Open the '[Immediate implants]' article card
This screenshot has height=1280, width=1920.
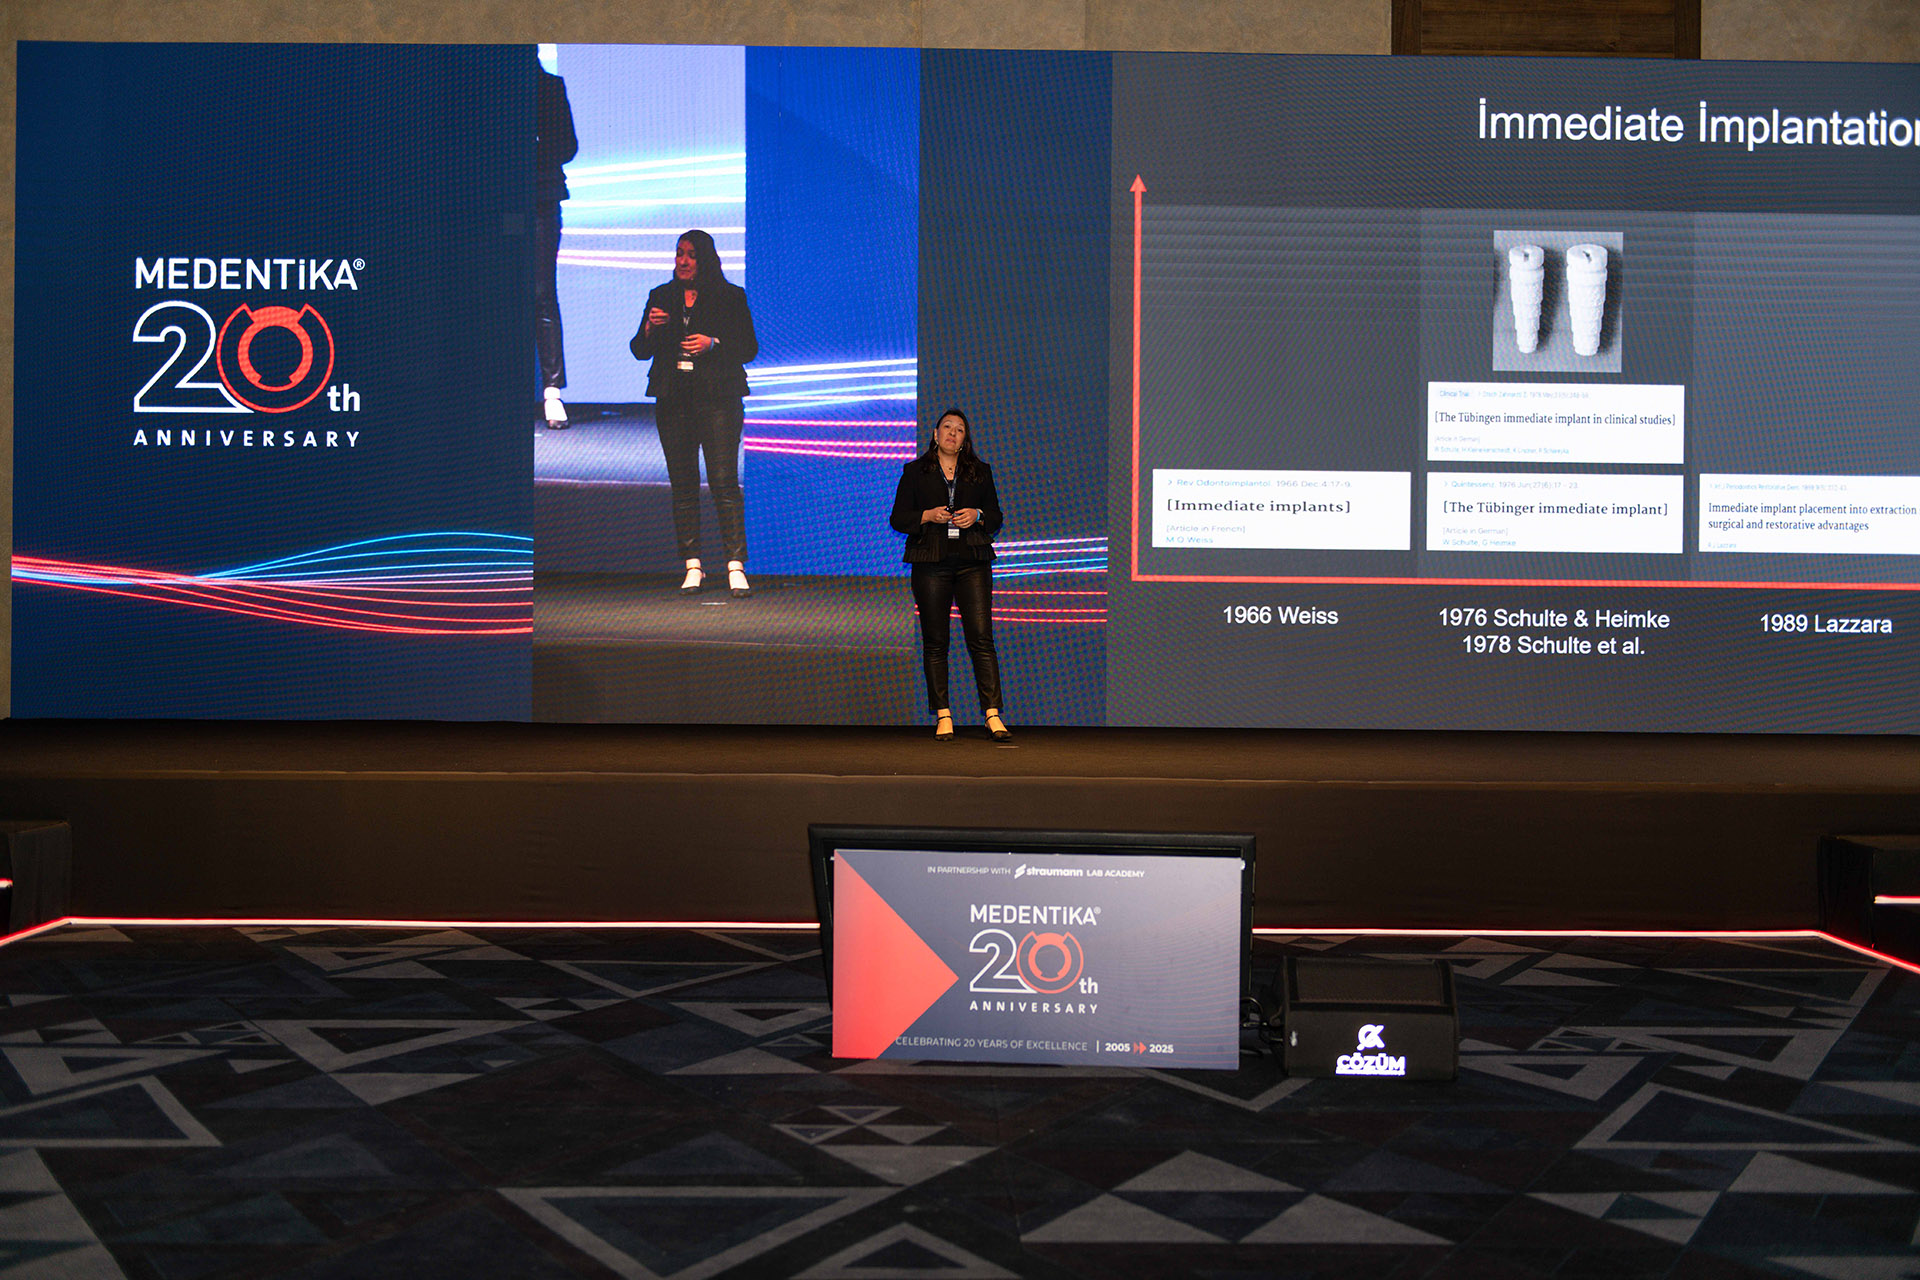pos(1281,510)
